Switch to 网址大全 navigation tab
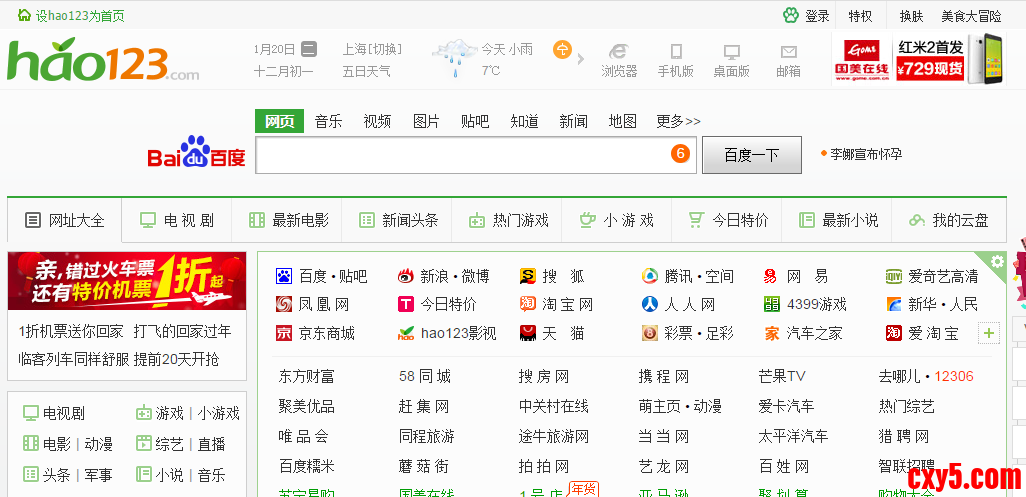This screenshot has height=497, width=1026. pyautogui.click(x=65, y=220)
